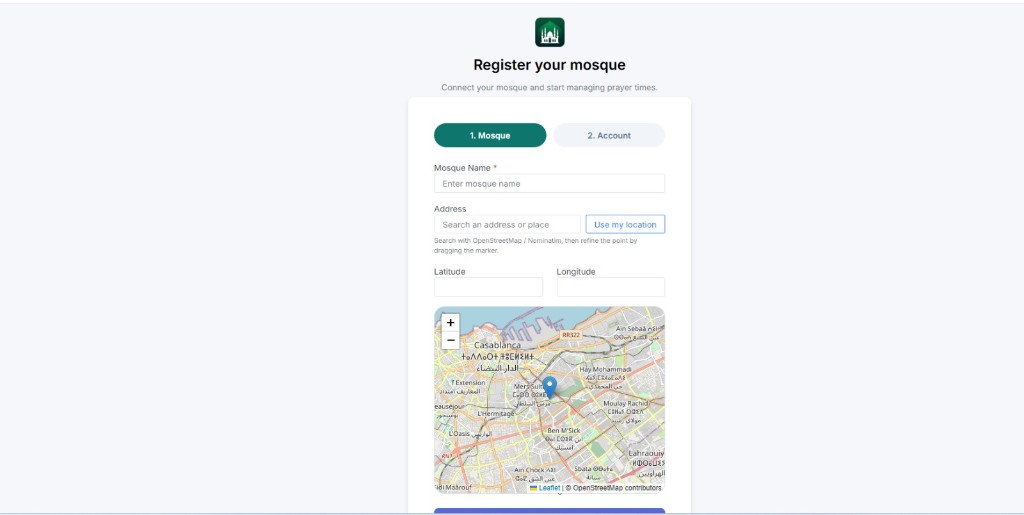Click into the Longitude field
Viewport: 1024px width, 515px height.
point(611,287)
